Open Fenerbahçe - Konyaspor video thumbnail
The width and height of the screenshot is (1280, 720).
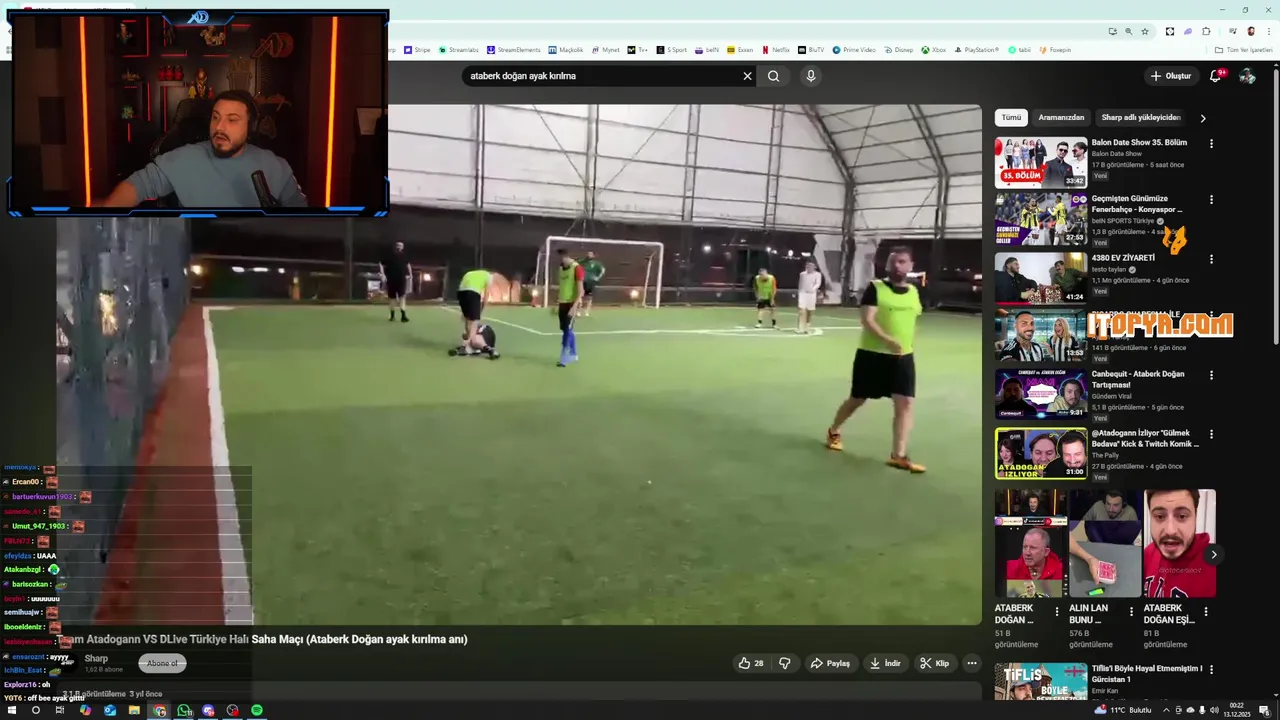pyautogui.click(x=1041, y=219)
